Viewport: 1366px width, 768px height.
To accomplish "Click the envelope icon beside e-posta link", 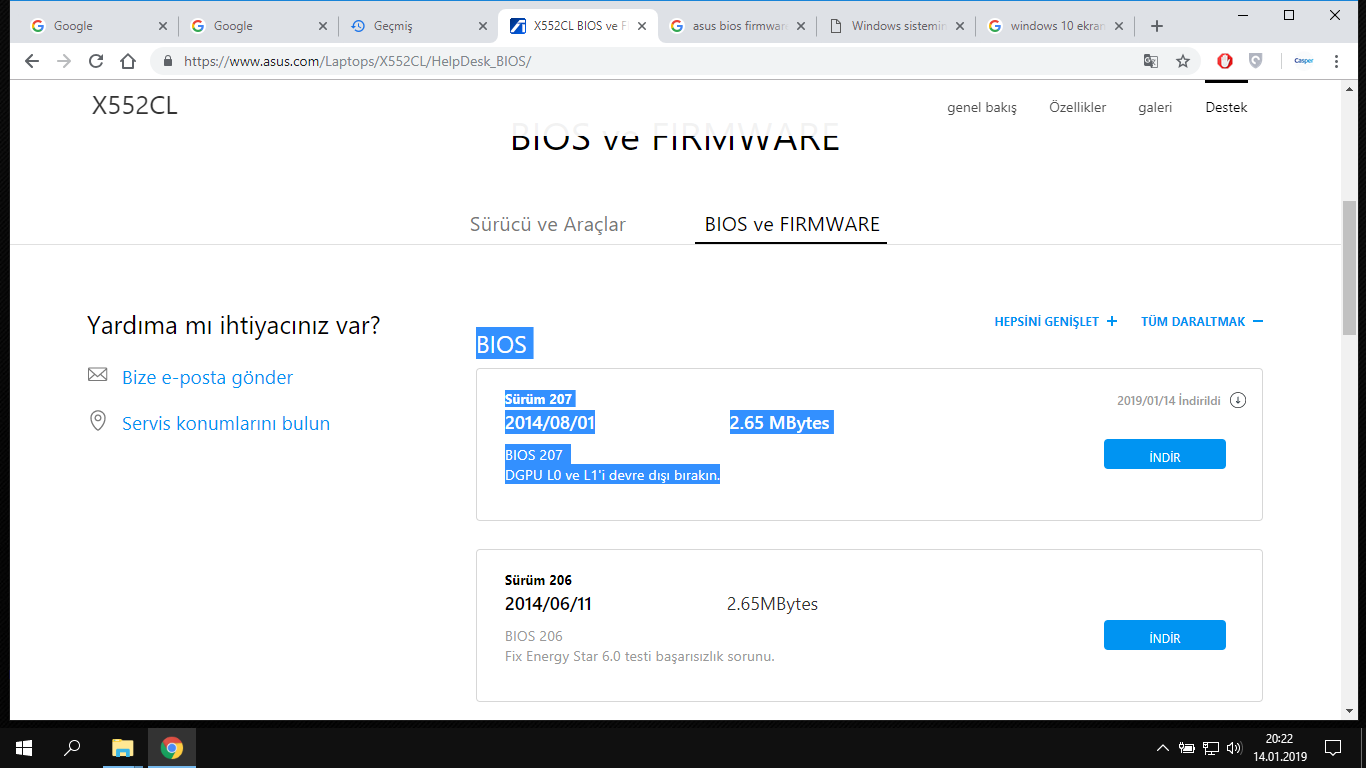I will [98, 375].
